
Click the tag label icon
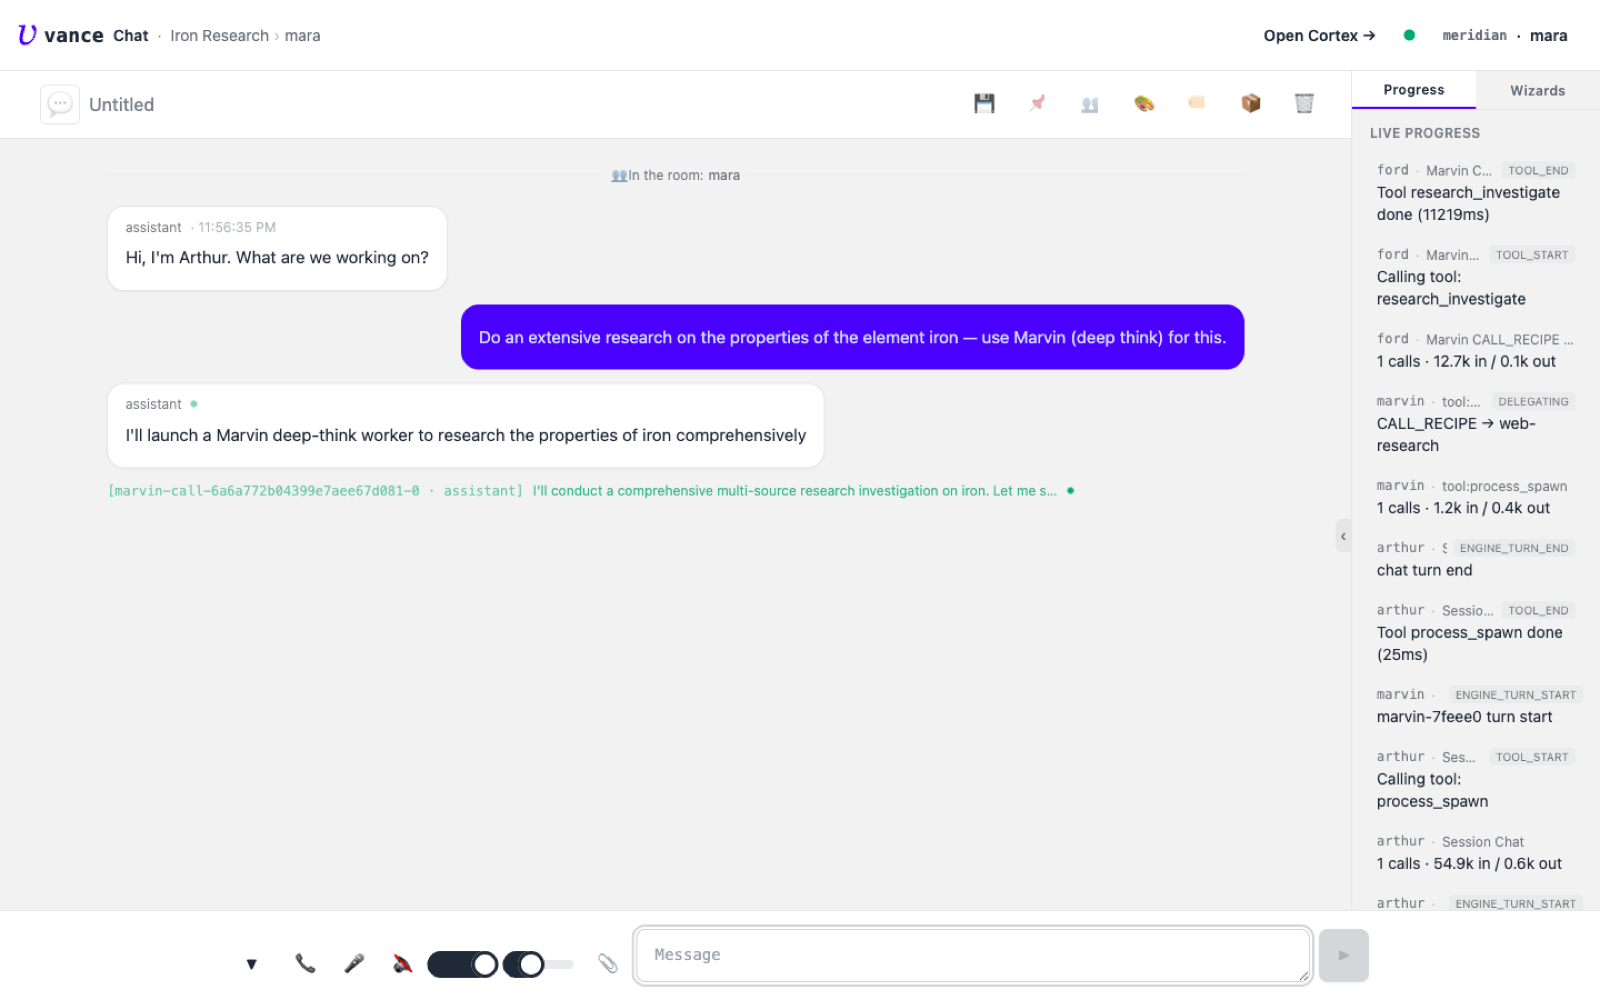coord(1197,102)
